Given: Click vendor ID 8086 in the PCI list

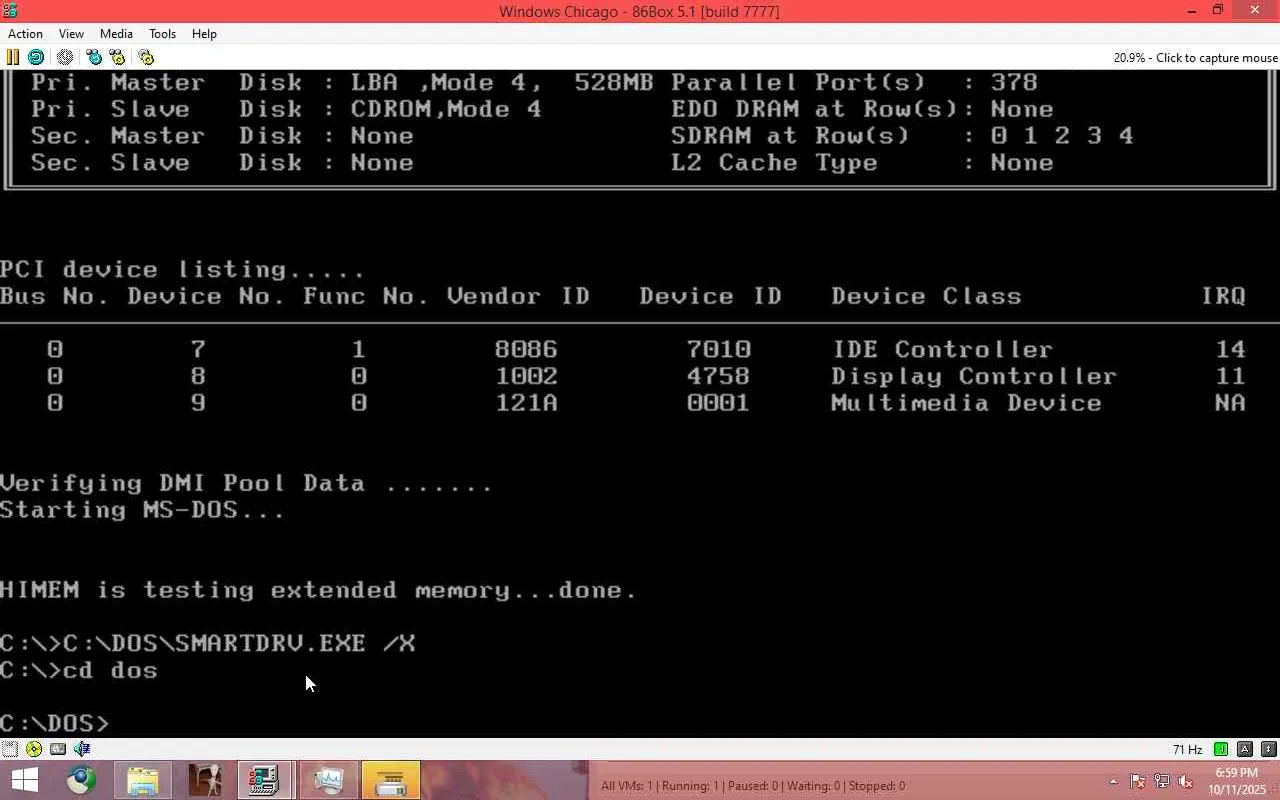Looking at the screenshot, I should tap(526, 350).
